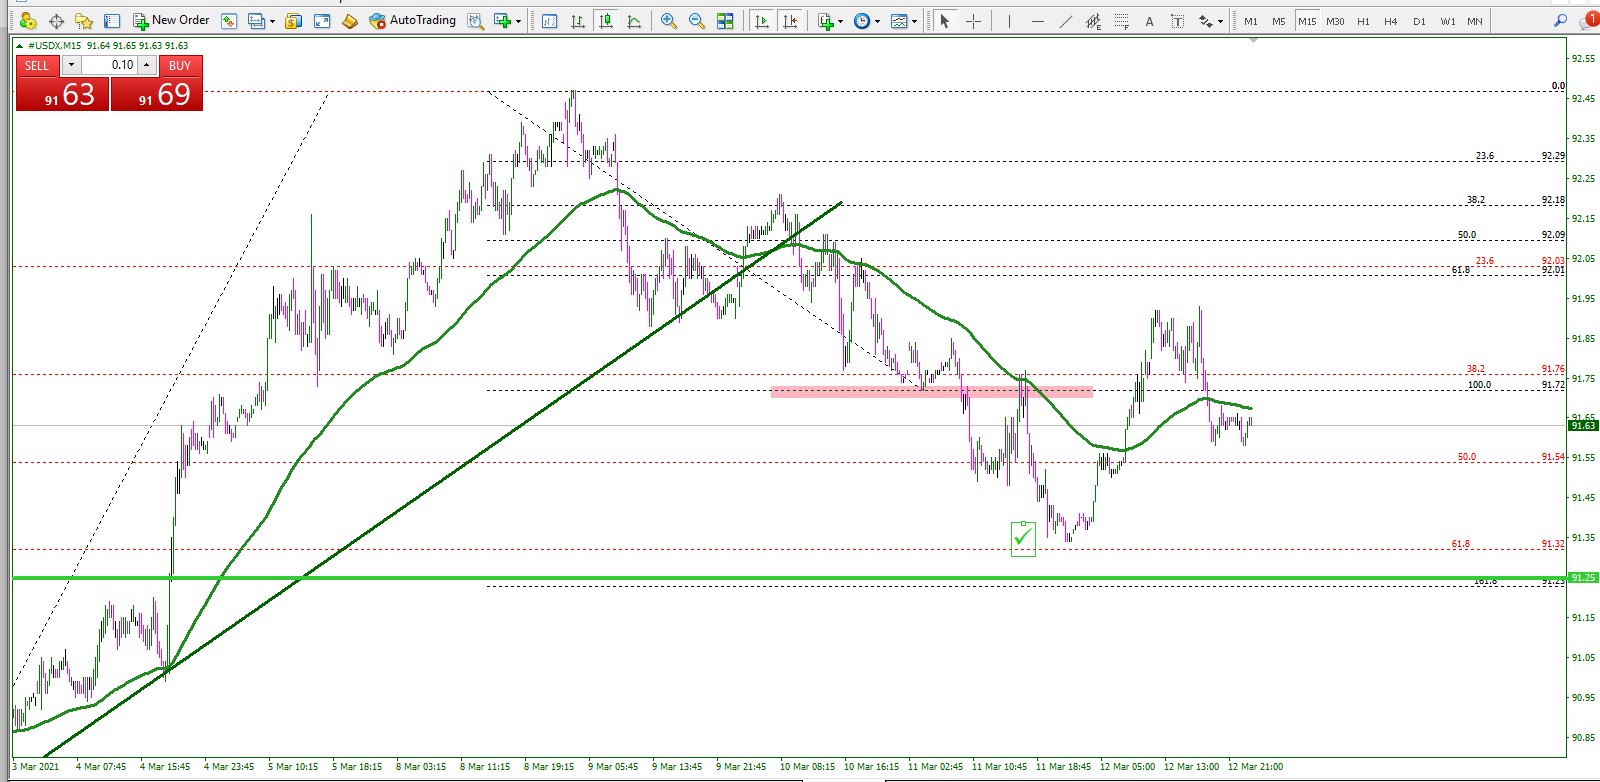Expand the new chart dropdown arrow
1600x782 pixels.
coord(518,21)
